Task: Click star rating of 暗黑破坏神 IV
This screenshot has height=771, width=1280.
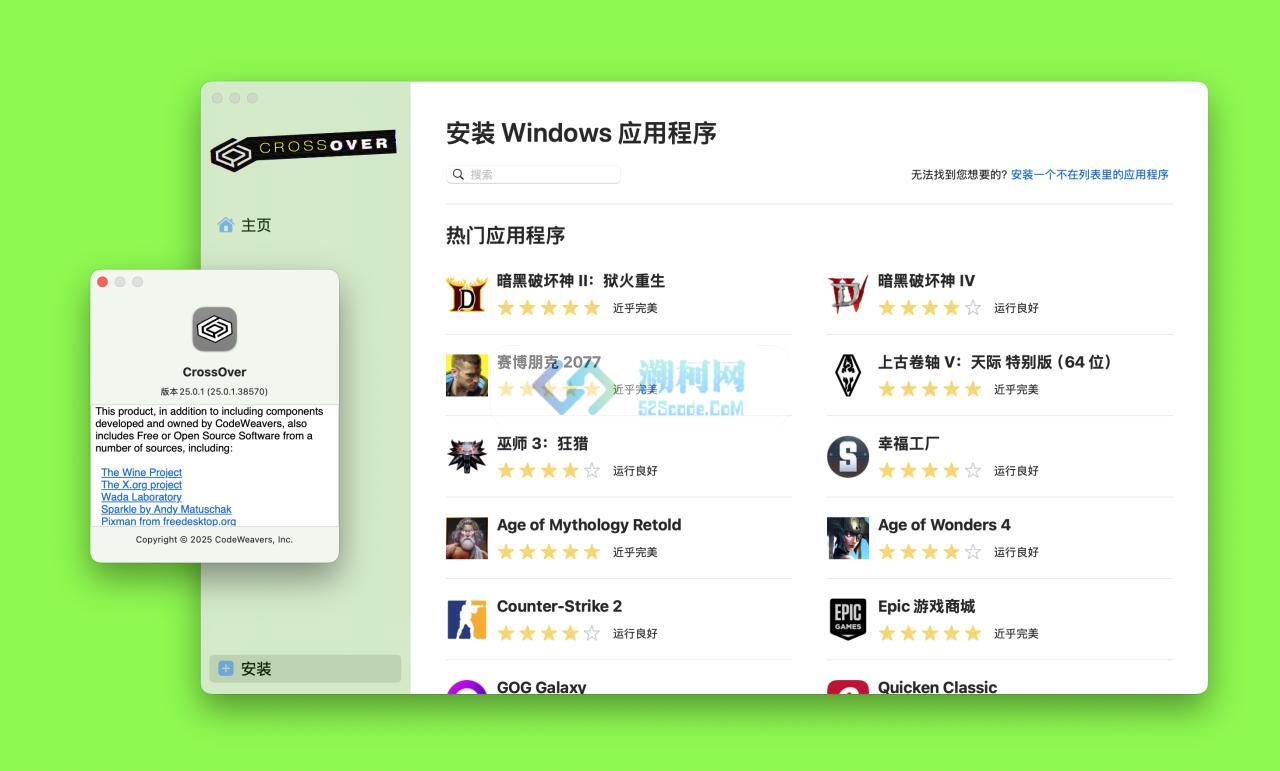Action: [929, 308]
